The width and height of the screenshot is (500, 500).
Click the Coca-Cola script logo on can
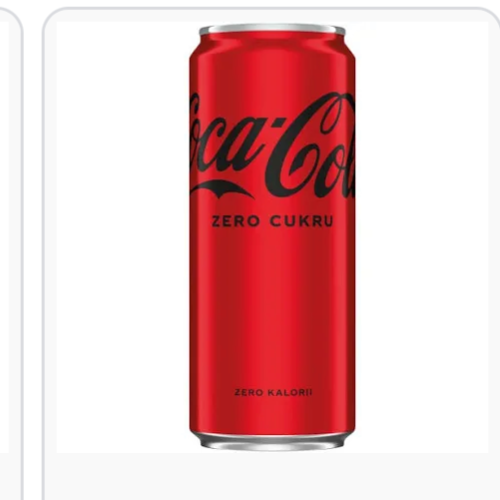click(272, 147)
